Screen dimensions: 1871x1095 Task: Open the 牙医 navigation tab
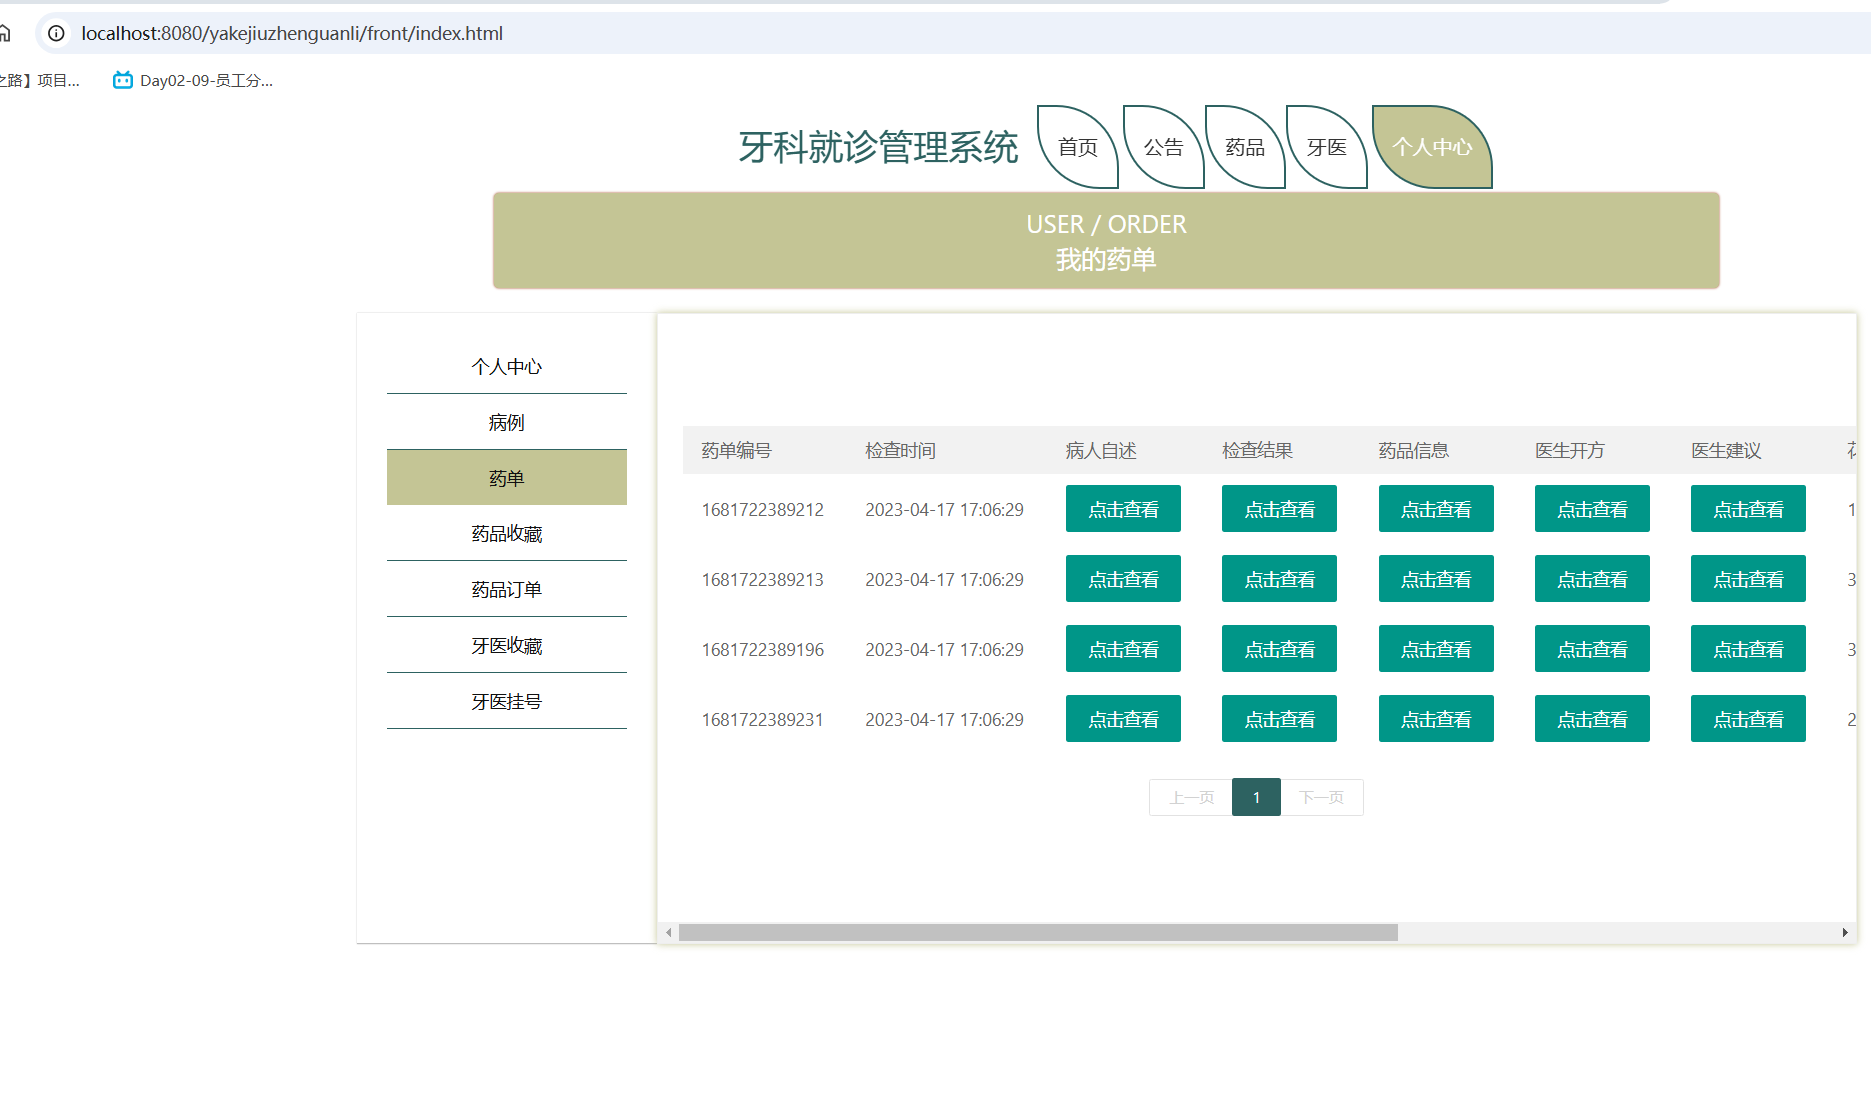[x=1327, y=147]
